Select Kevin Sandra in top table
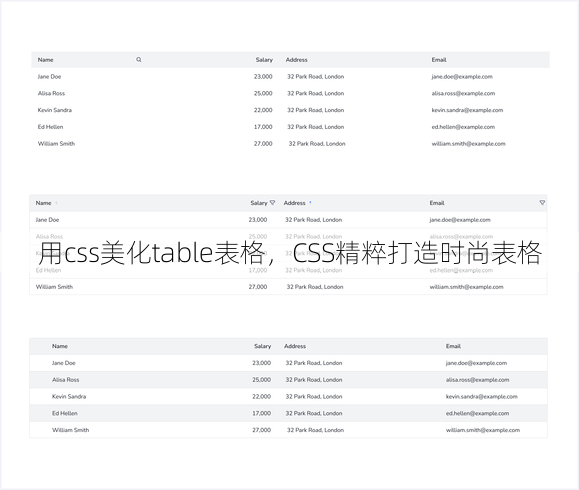The image size is (579, 490). pyautogui.click(x=55, y=110)
